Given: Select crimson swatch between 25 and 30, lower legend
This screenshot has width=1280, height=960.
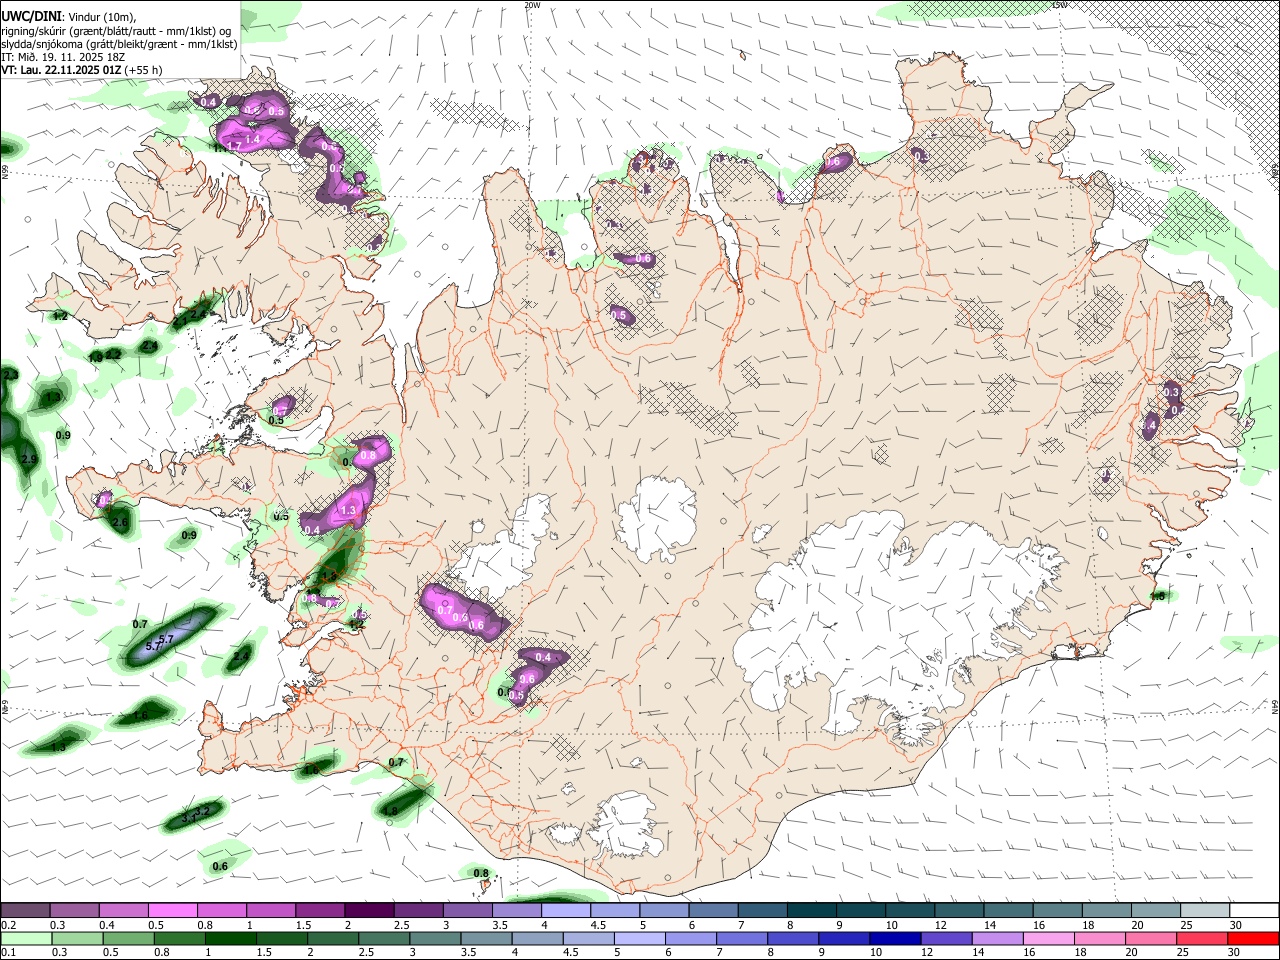Looking at the screenshot, I should pos(1203,938).
